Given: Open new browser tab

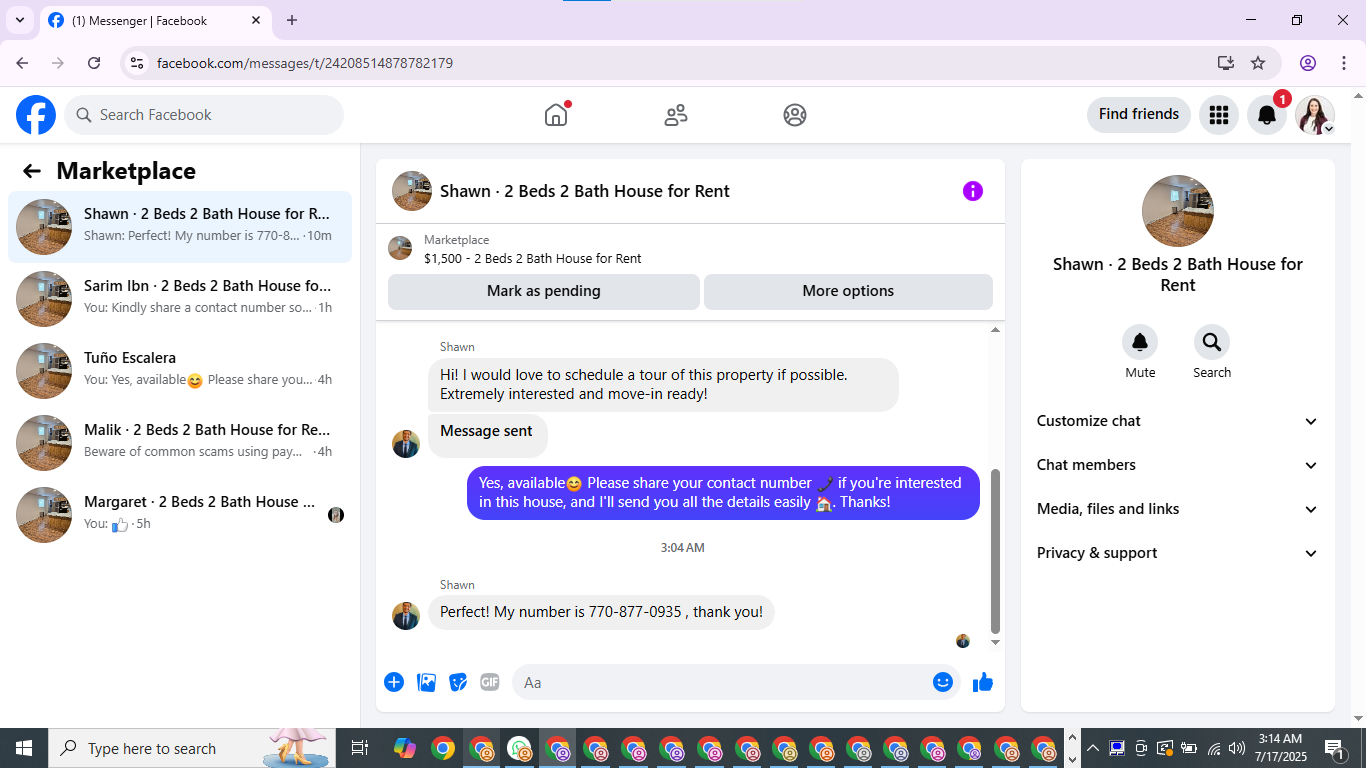Looking at the screenshot, I should tap(292, 20).
